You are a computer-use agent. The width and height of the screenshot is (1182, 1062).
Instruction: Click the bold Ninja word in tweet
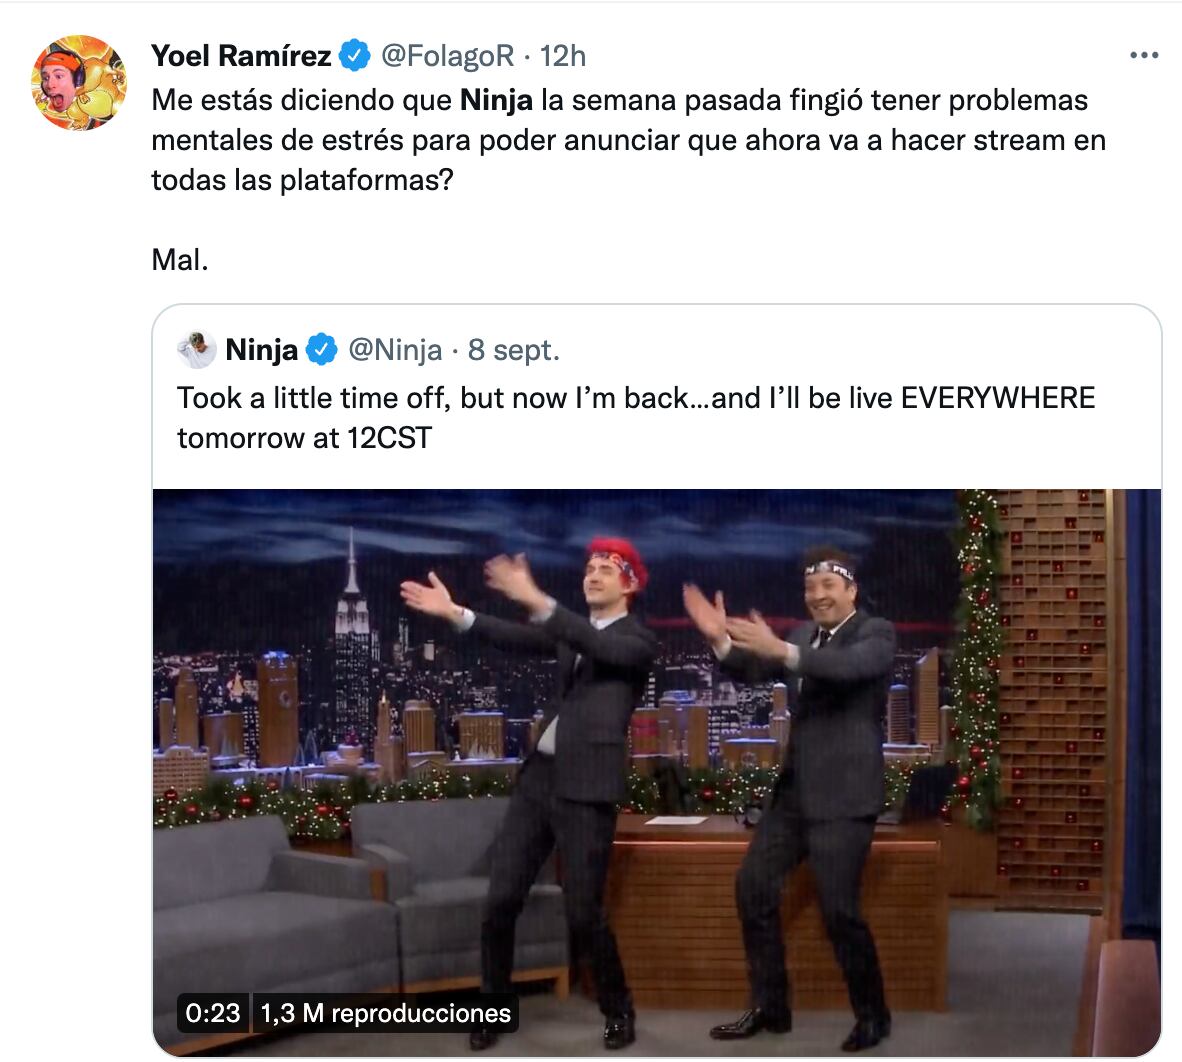496,101
